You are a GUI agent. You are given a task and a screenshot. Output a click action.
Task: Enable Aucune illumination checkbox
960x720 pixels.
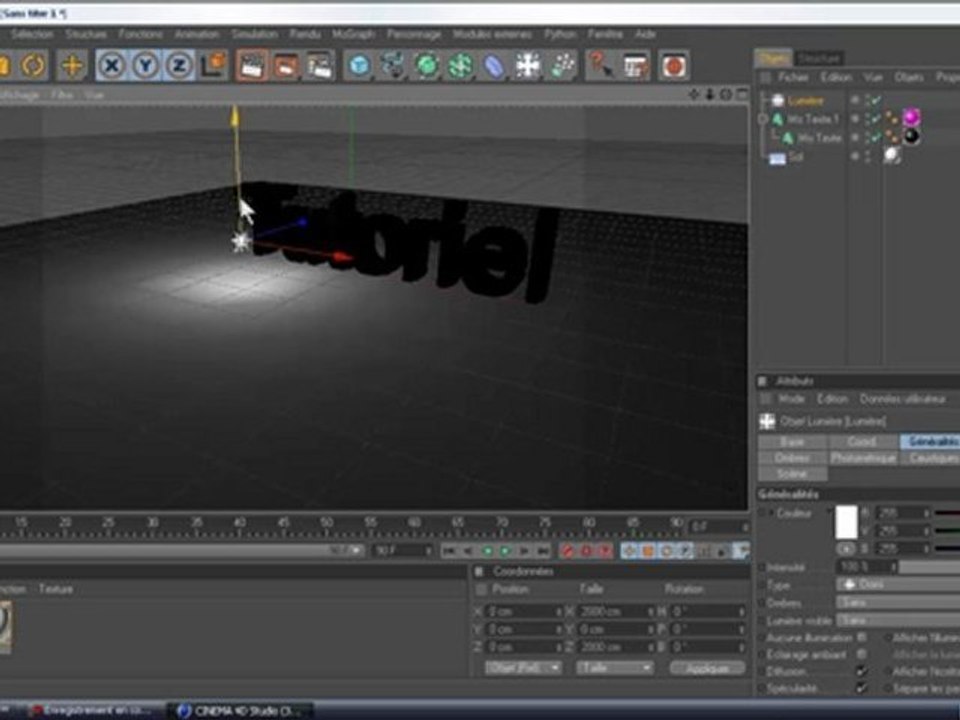[x=862, y=638]
